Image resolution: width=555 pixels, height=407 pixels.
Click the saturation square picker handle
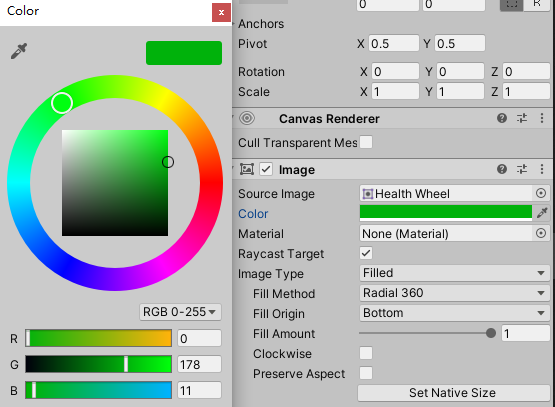168,162
